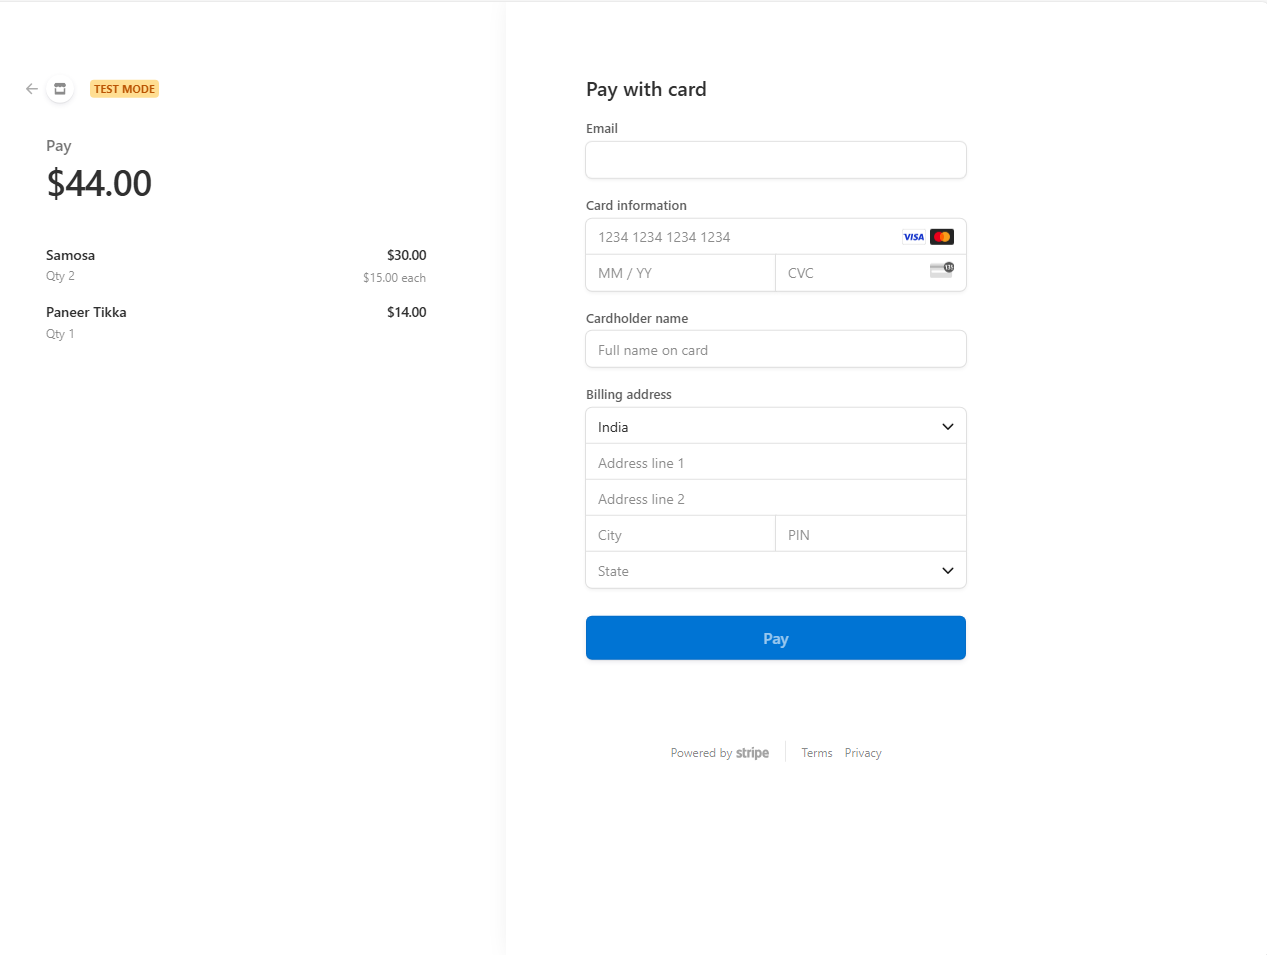
Task: Open the State dropdown
Action: 776,571
